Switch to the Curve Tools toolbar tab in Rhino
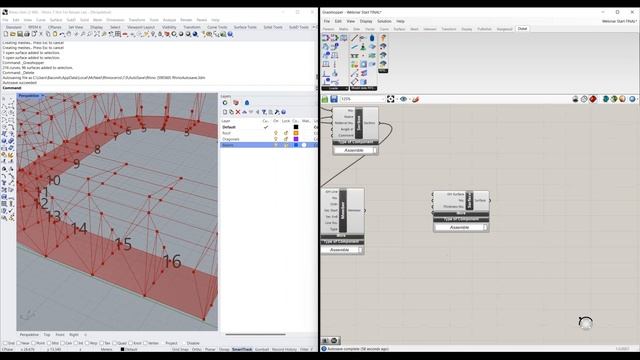 click(217, 27)
